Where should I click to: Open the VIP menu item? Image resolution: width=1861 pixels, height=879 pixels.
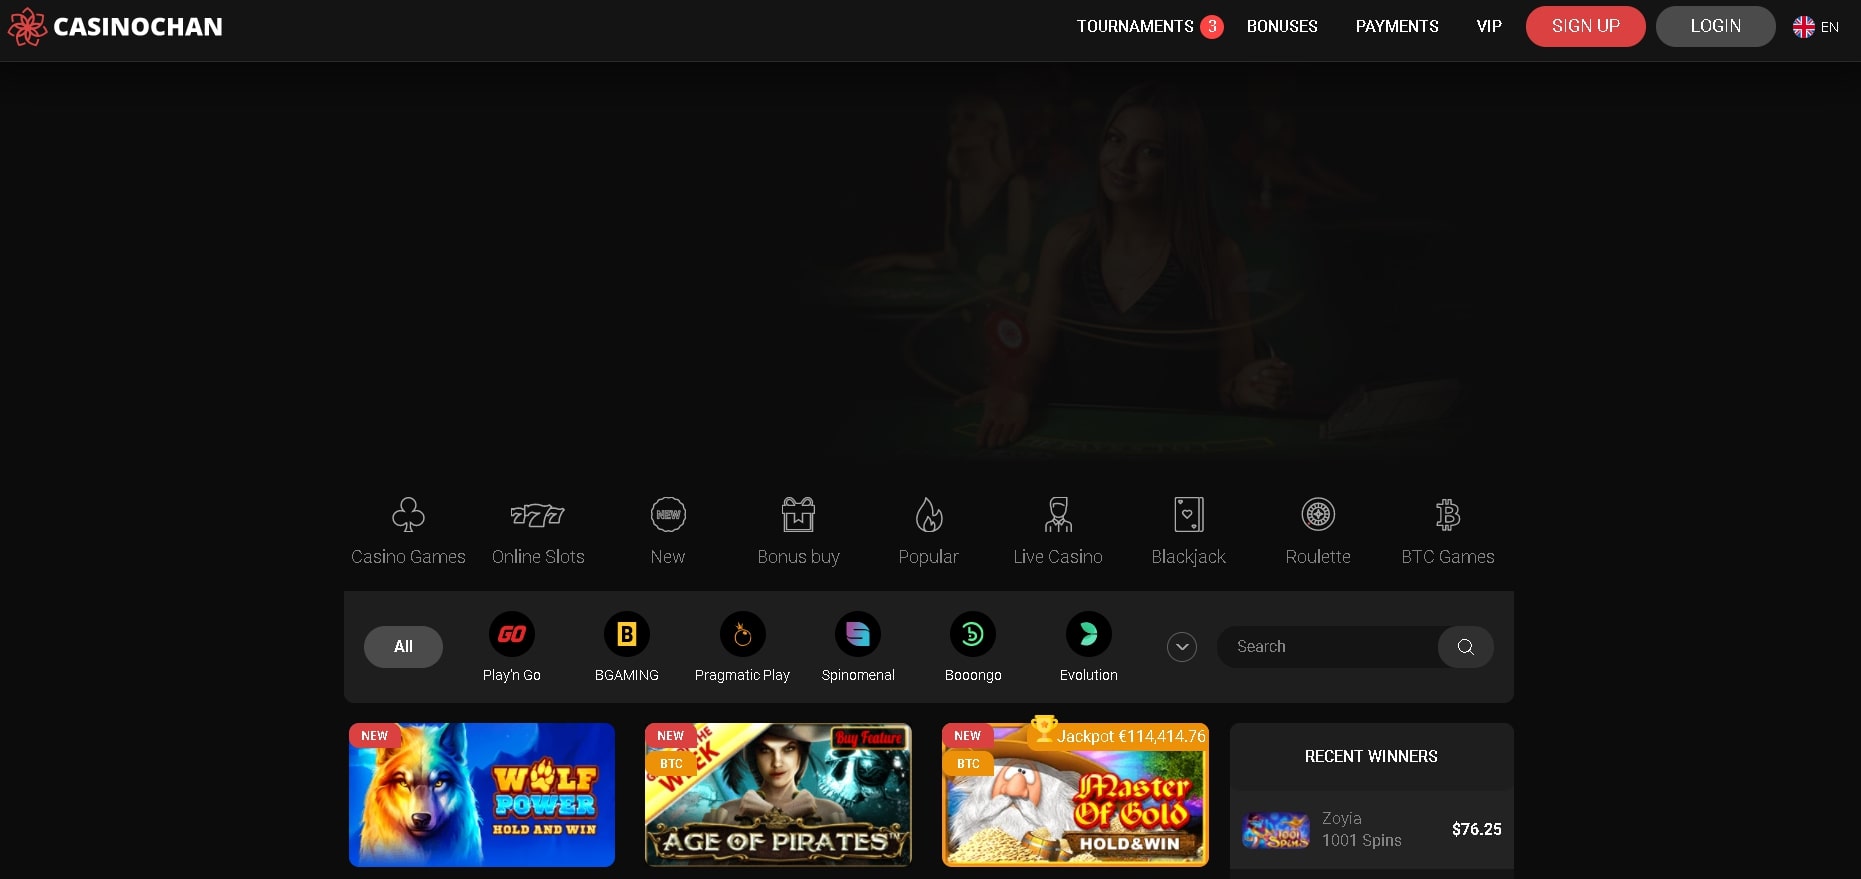pyautogui.click(x=1489, y=26)
